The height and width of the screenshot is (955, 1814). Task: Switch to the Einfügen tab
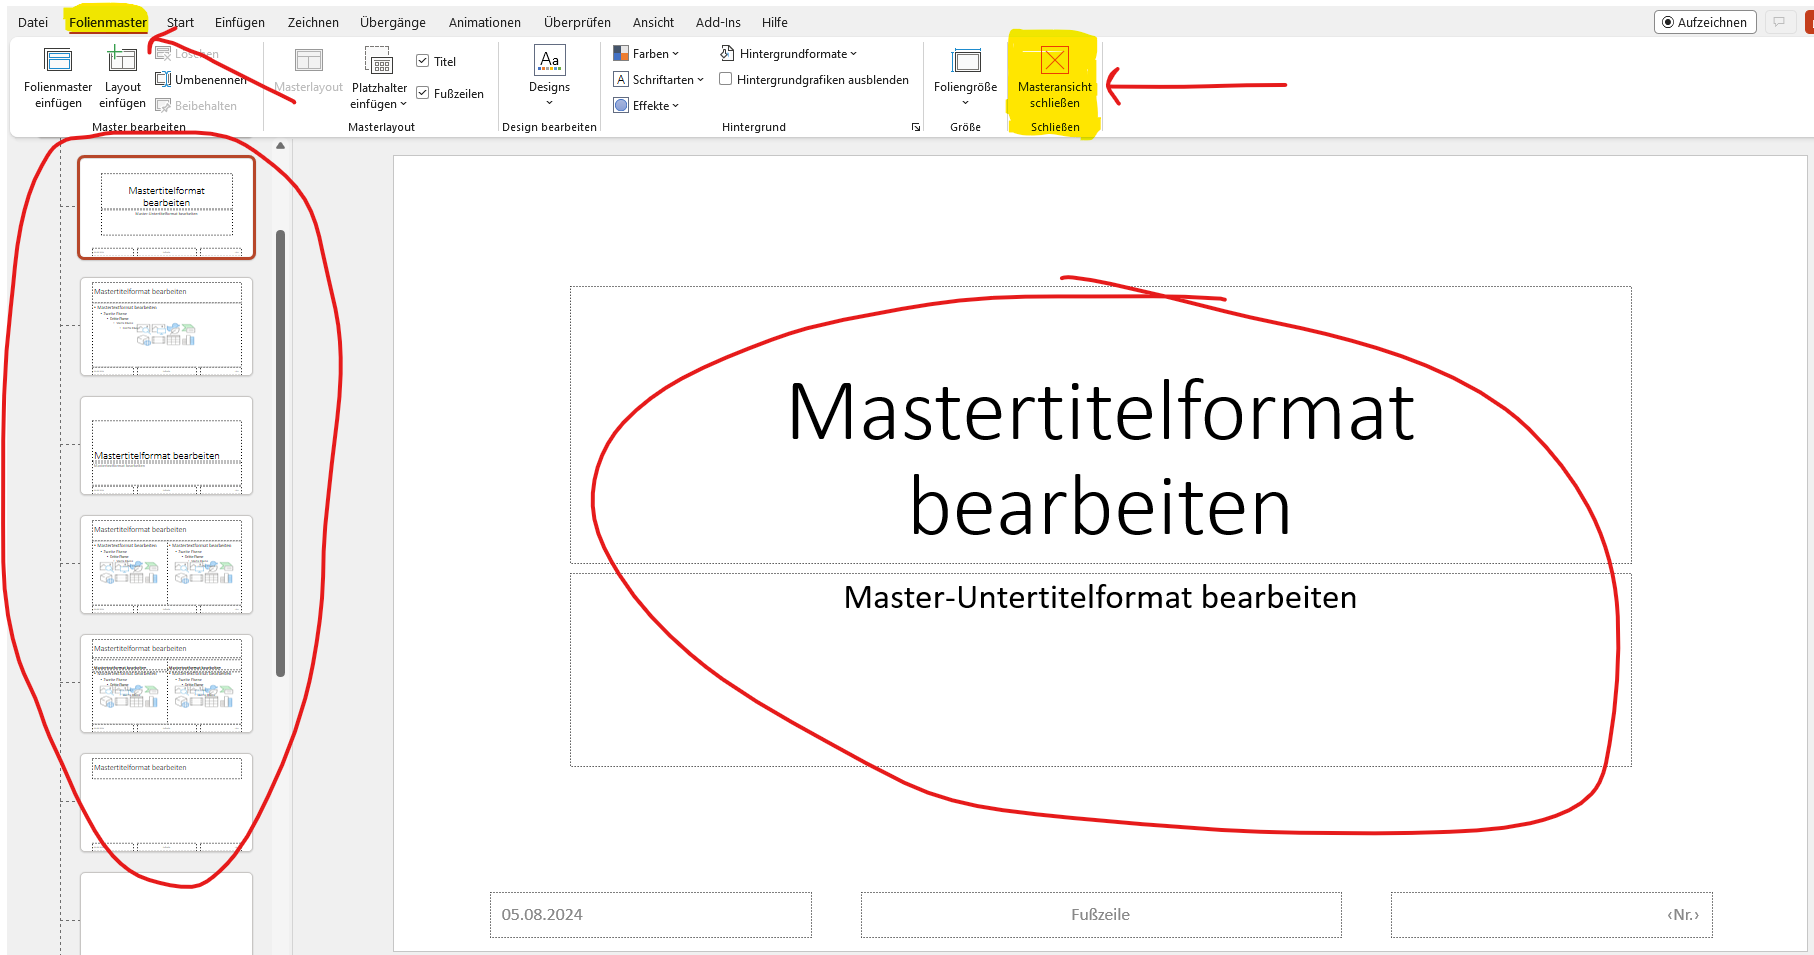[240, 22]
